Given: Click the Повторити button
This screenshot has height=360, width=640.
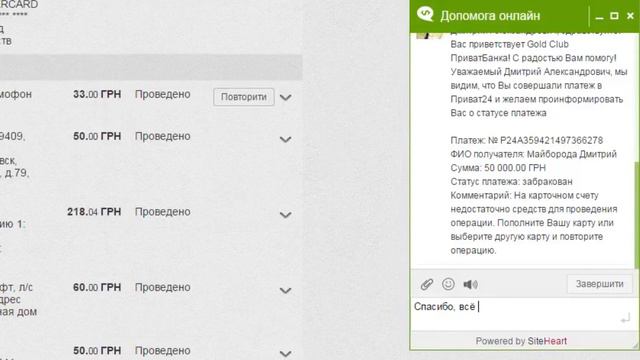Looking at the screenshot, I should point(244,97).
